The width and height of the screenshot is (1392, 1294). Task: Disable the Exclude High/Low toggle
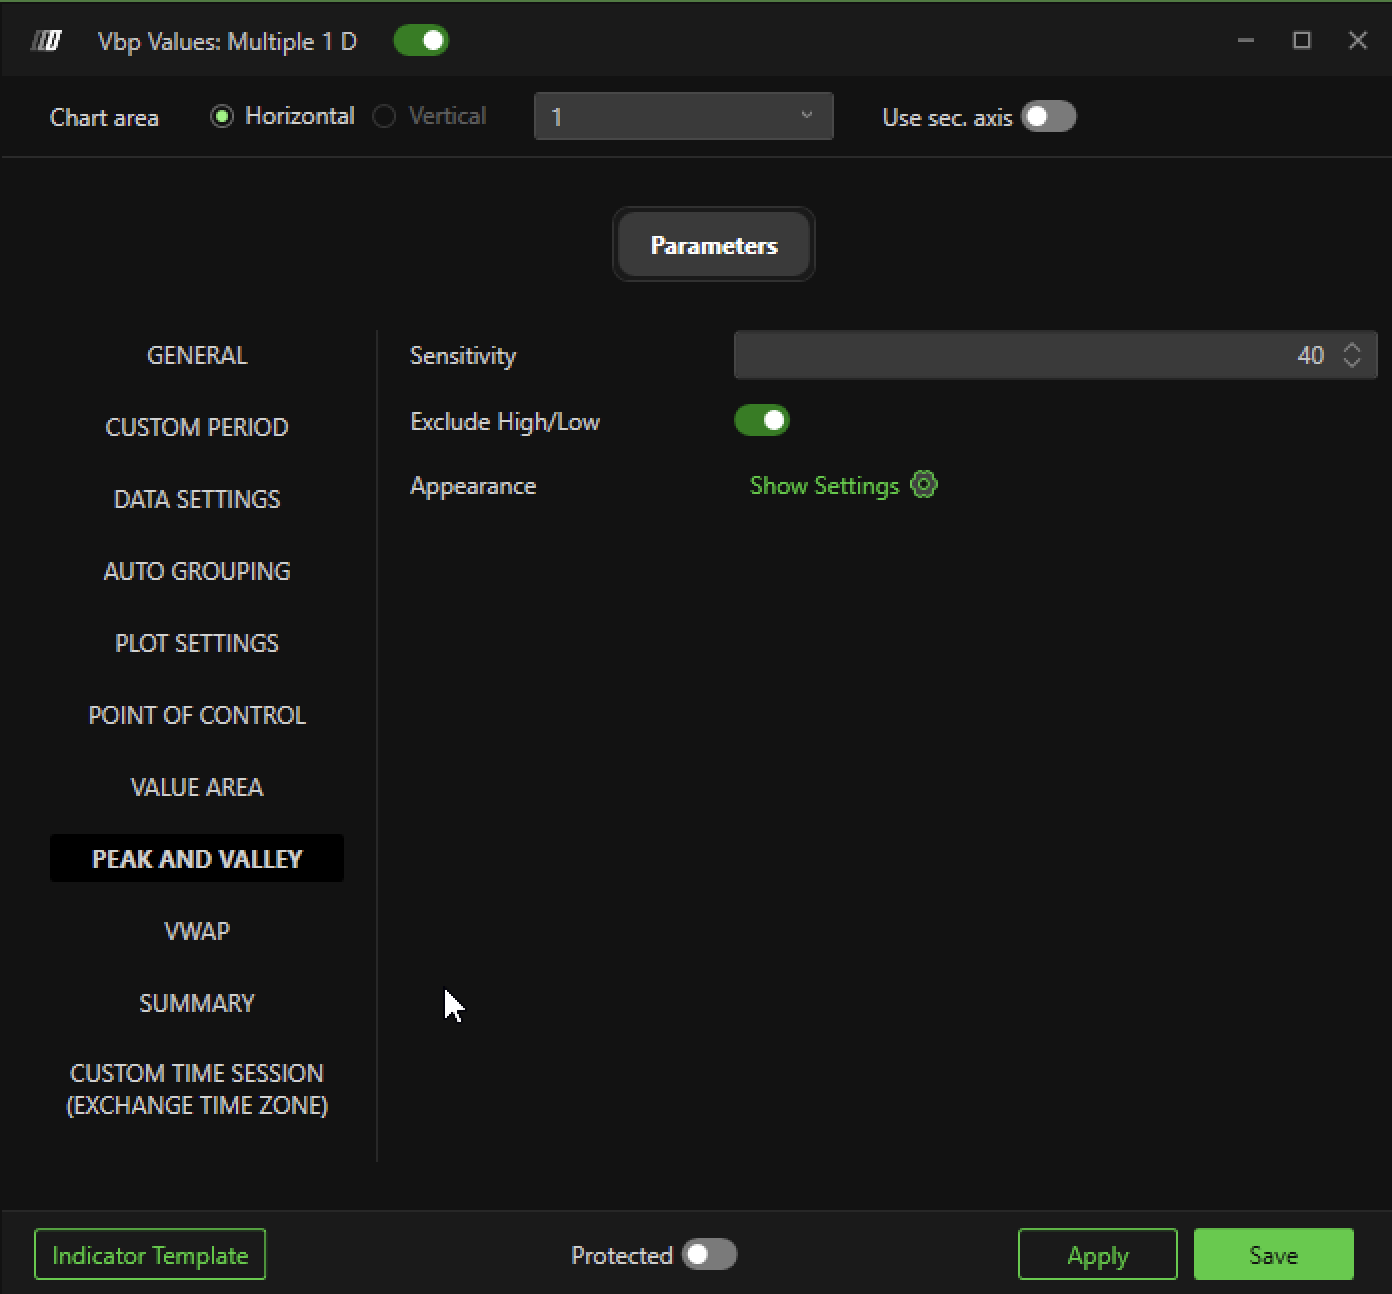(762, 421)
